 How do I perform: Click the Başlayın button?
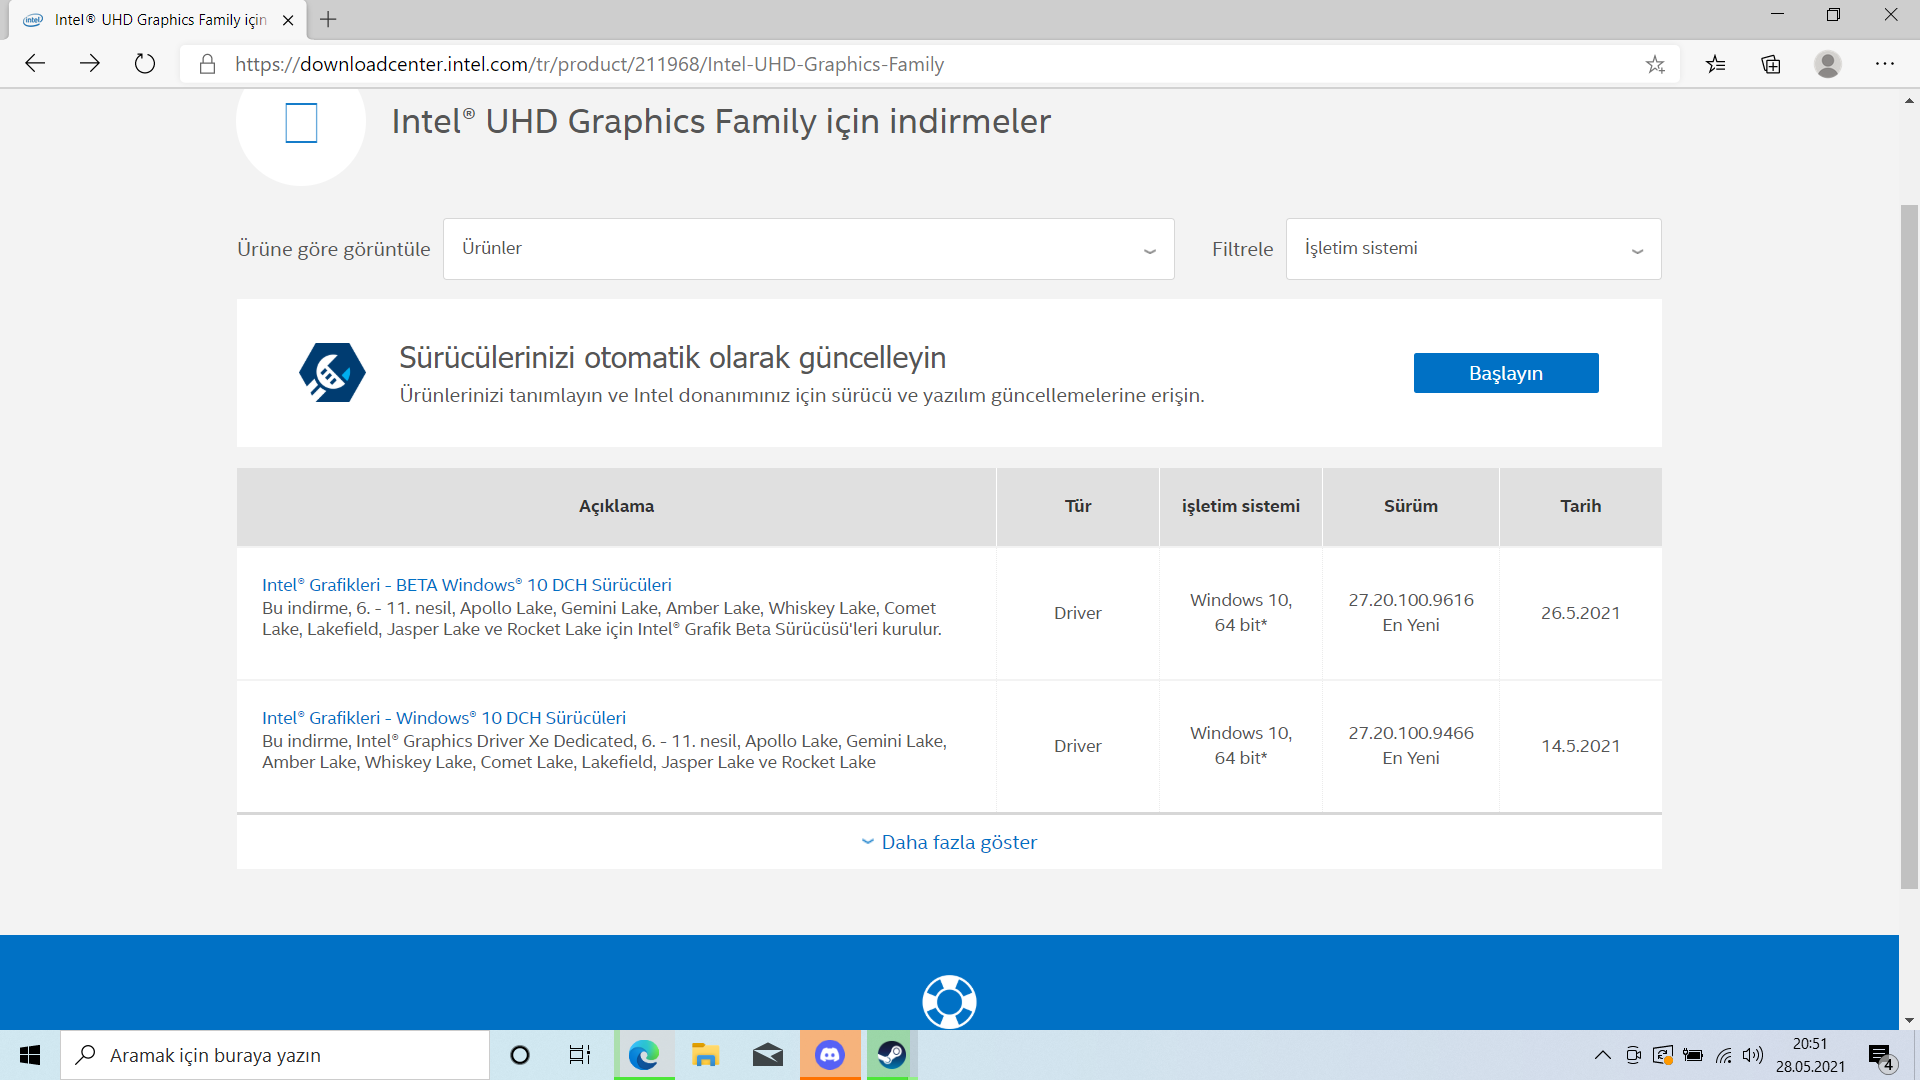click(1505, 373)
